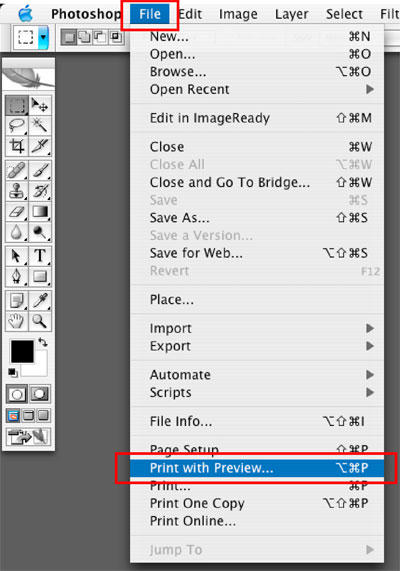Image resolution: width=400 pixels, height=571 pixels.
Task: Select the Eraser tool
Action: [17, 212]
